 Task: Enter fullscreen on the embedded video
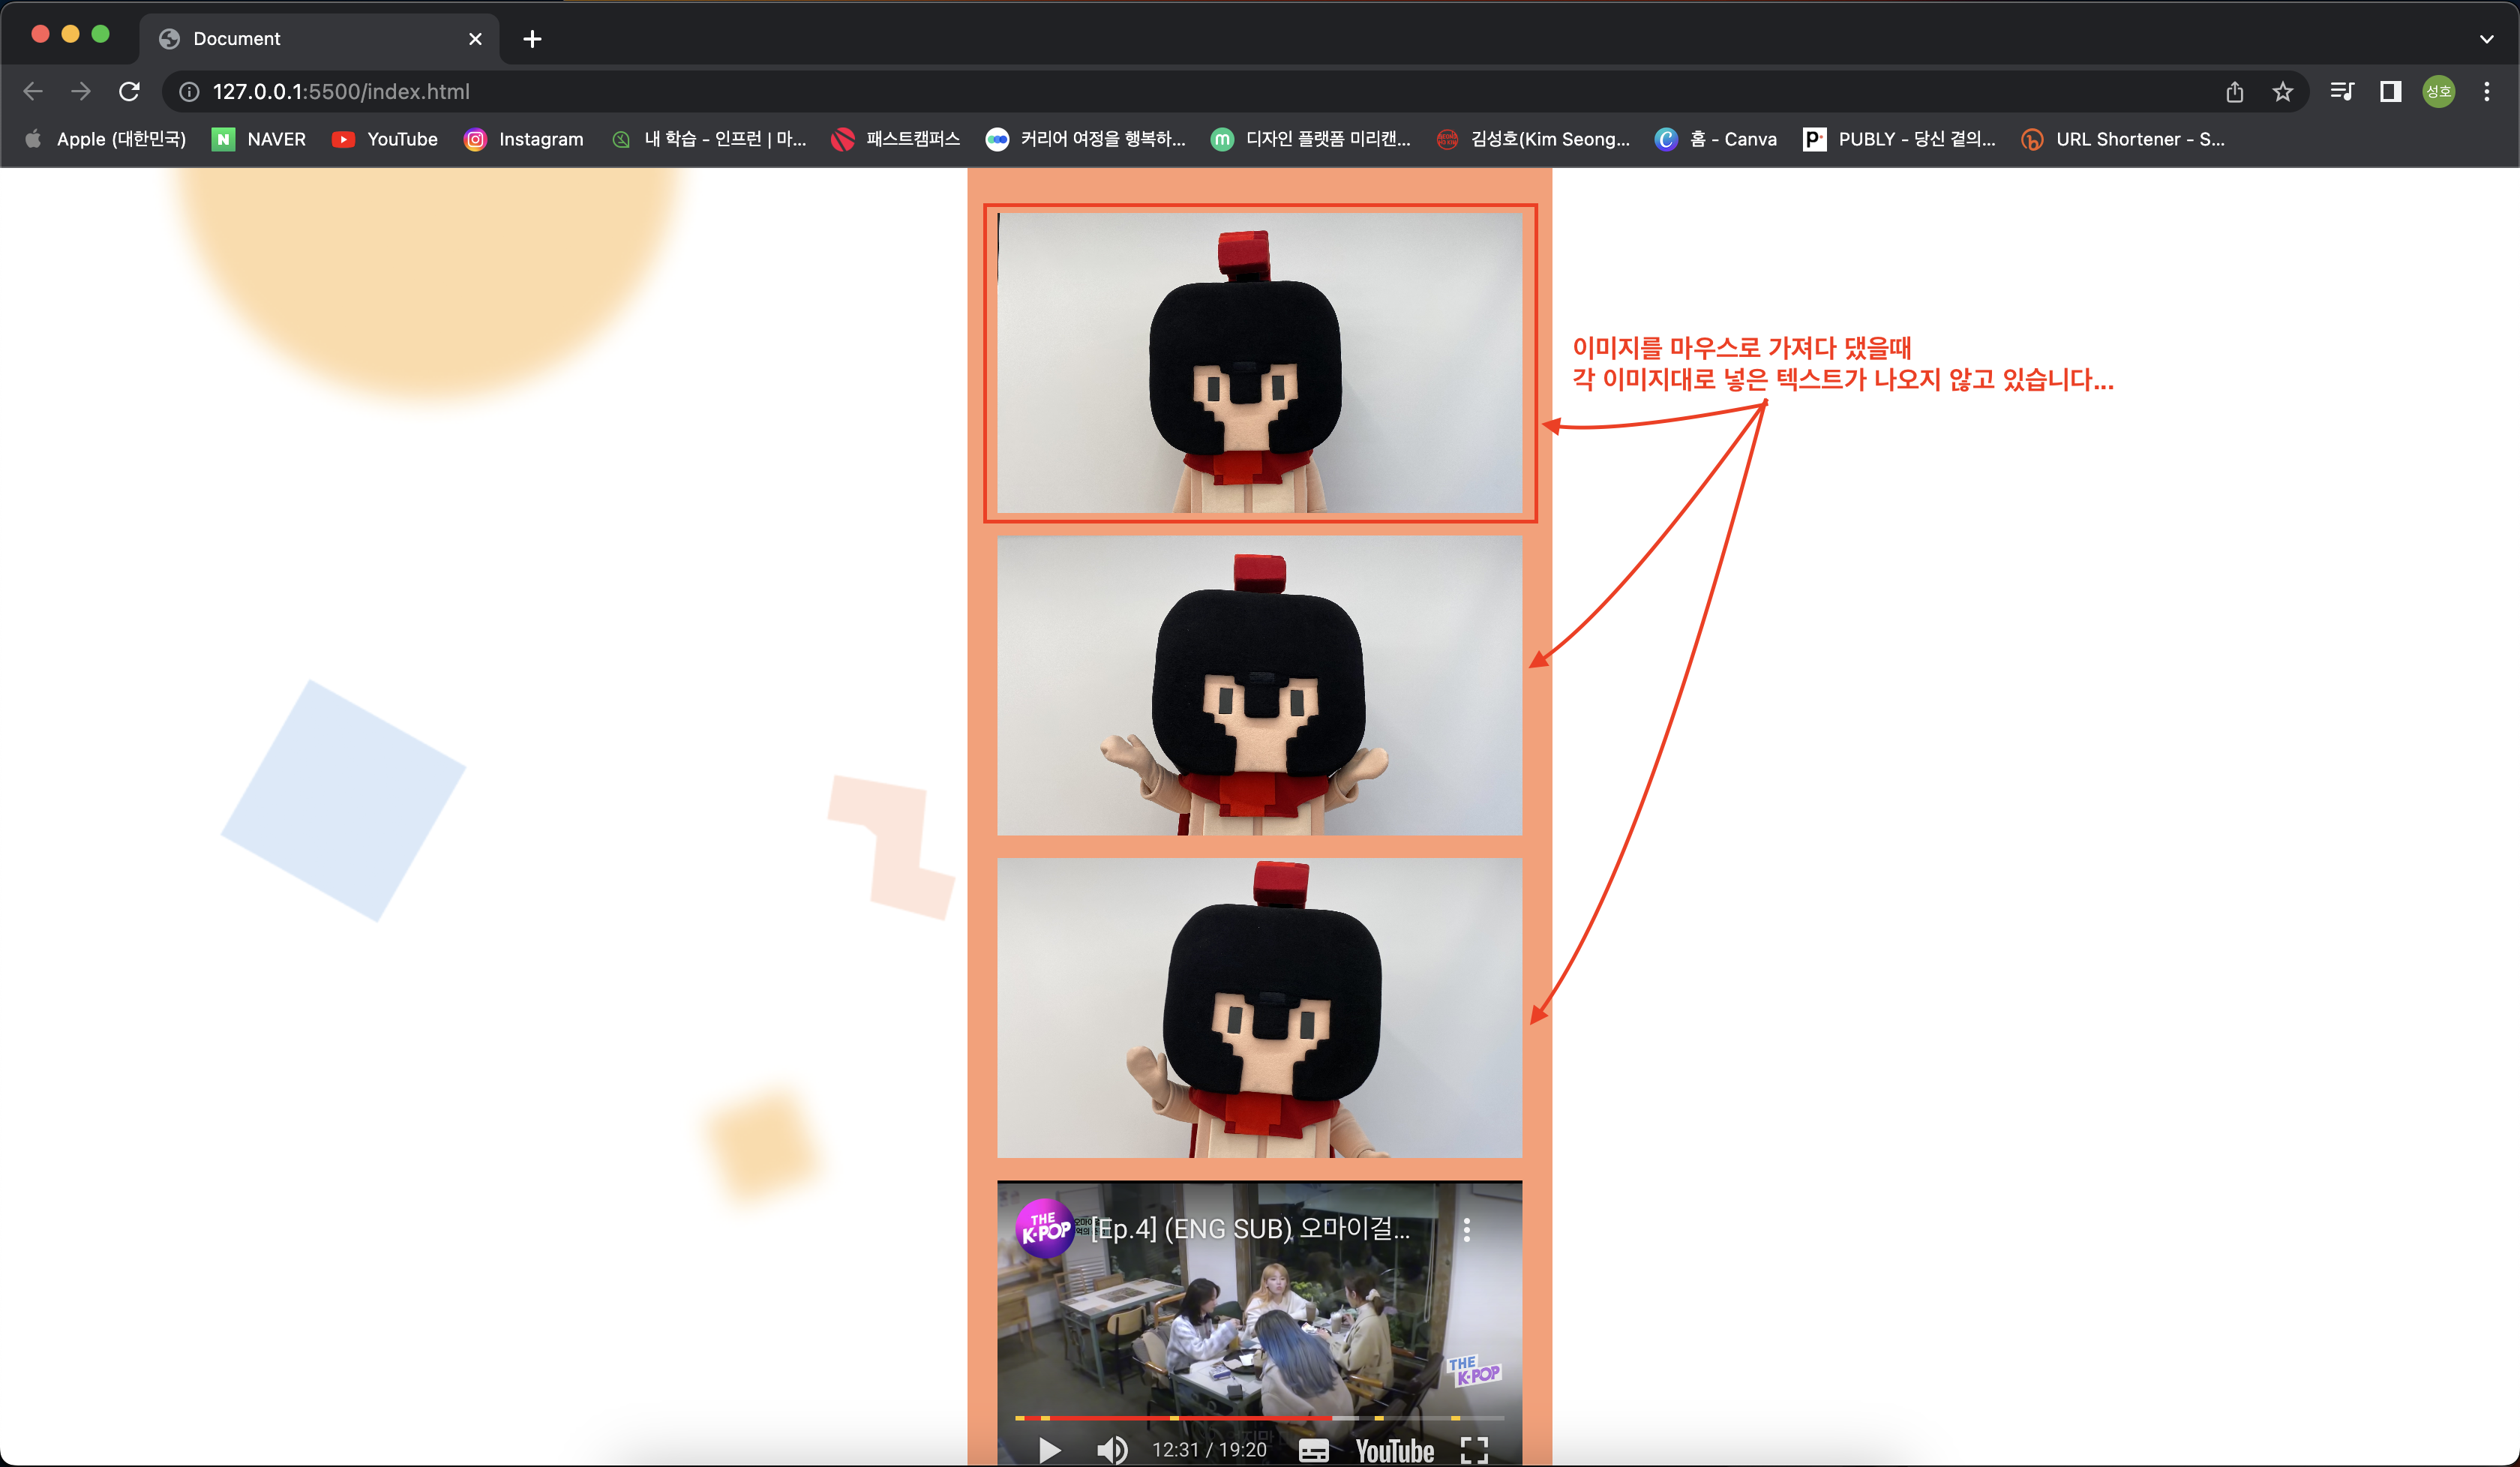pos(1474,1450)
